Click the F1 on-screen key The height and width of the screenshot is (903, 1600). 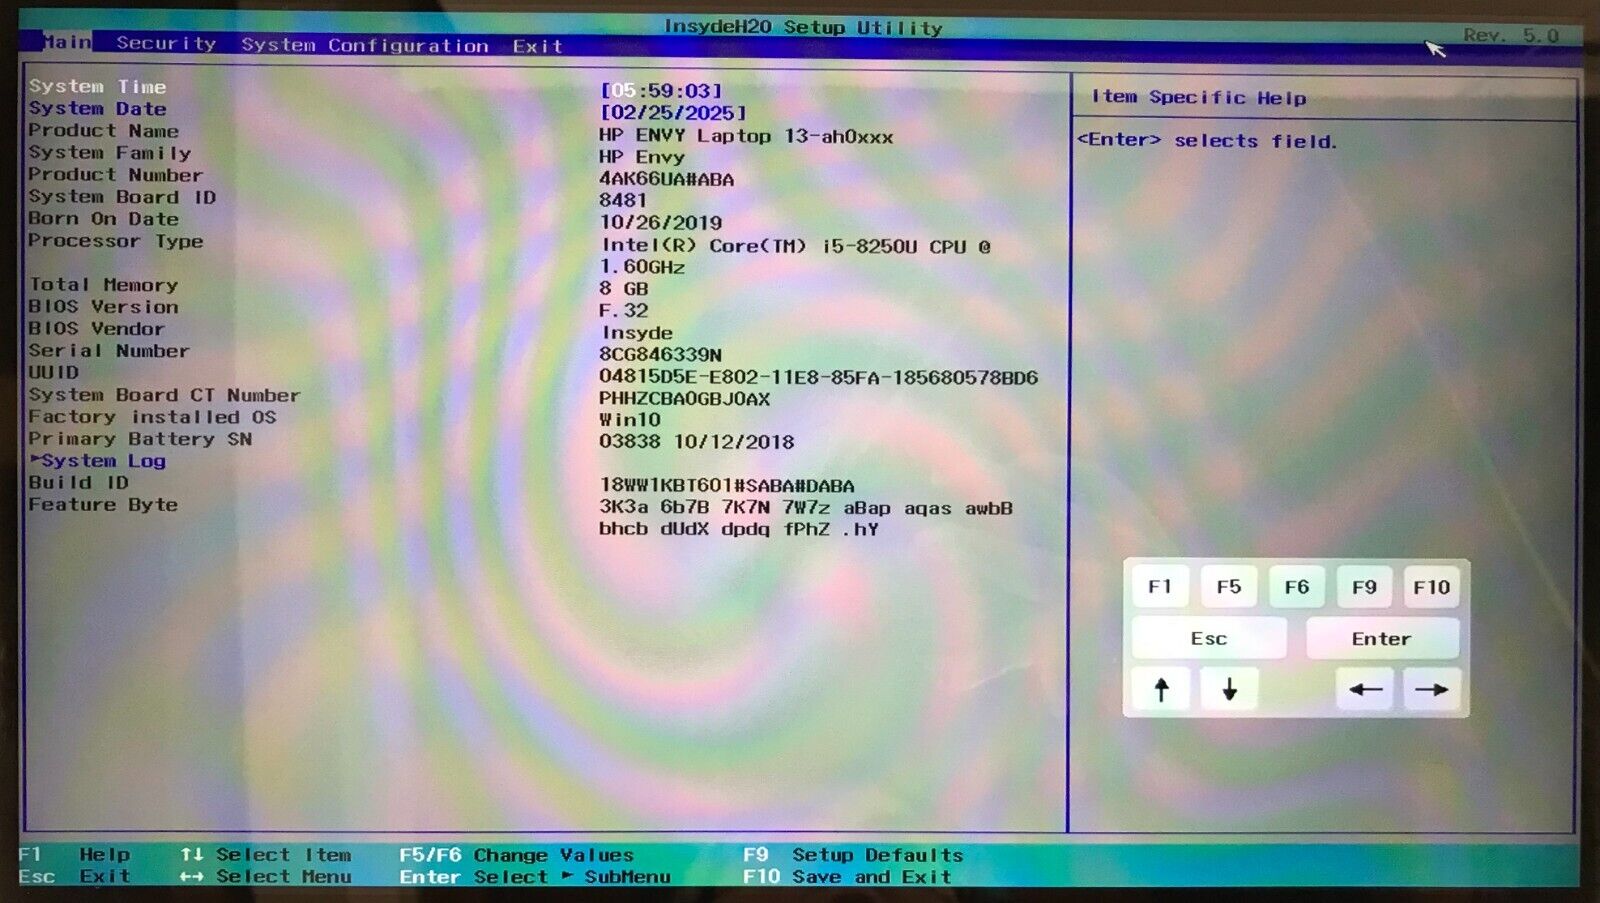coord(1160,587)
